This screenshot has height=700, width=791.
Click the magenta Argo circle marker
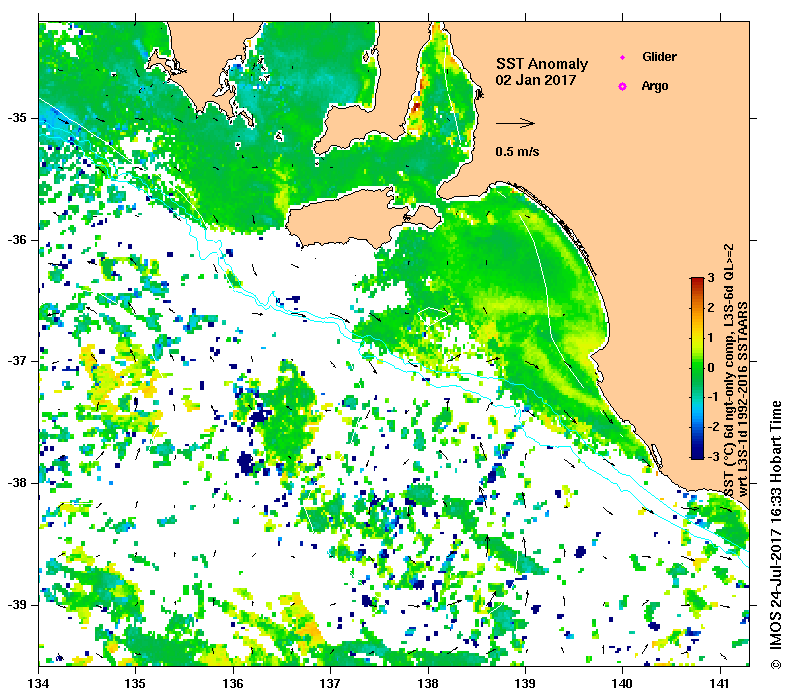point(623,86)
